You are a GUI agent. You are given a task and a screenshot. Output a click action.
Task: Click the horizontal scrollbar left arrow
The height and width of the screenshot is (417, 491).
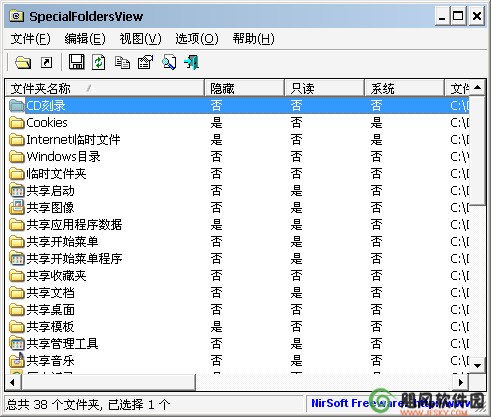[x=13, y=382]
